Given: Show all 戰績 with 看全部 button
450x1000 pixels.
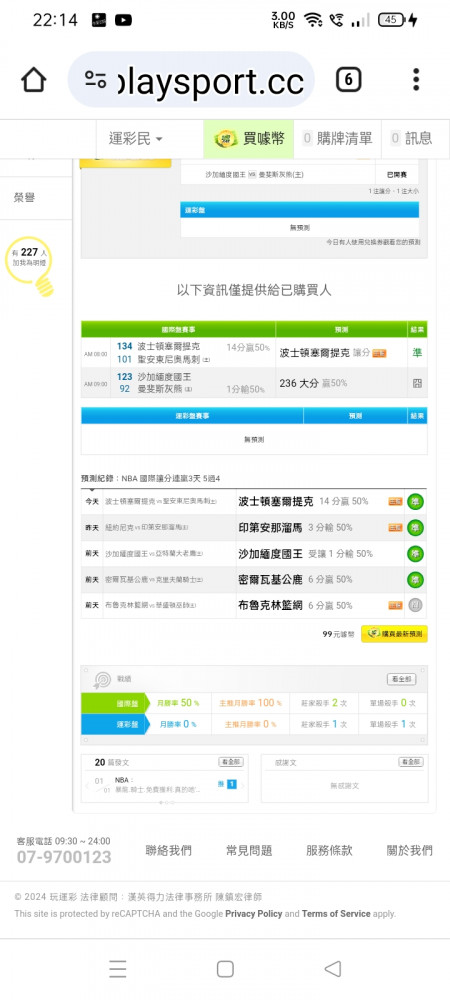Looking at the screenshot, I should pos(402,679).
